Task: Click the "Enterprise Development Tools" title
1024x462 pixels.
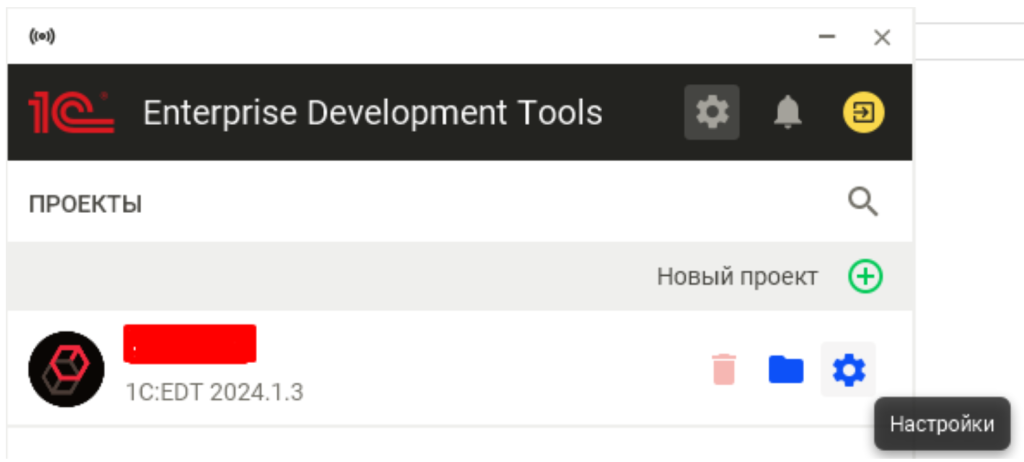Action: (x=372, y=113)
